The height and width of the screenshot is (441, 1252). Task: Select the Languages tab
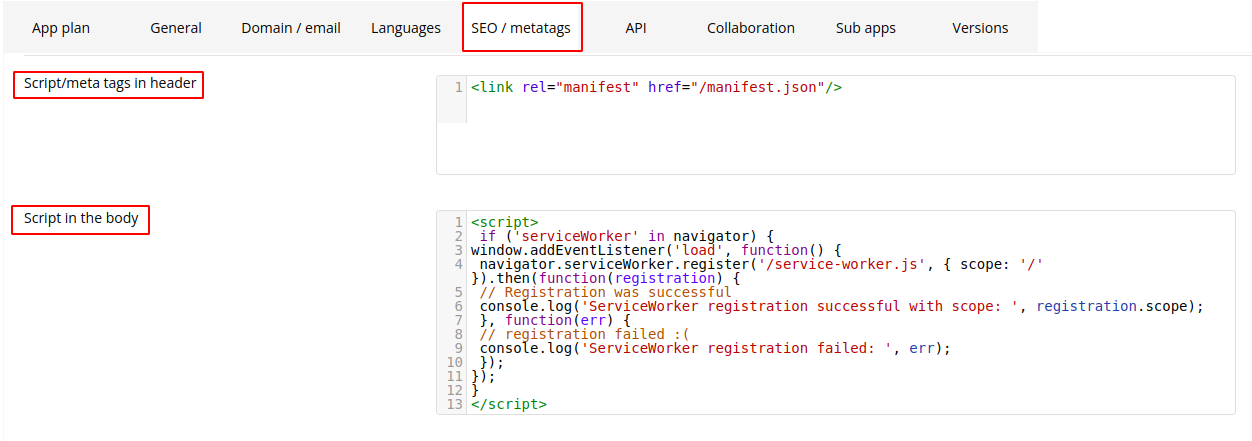tap(406, 28)
